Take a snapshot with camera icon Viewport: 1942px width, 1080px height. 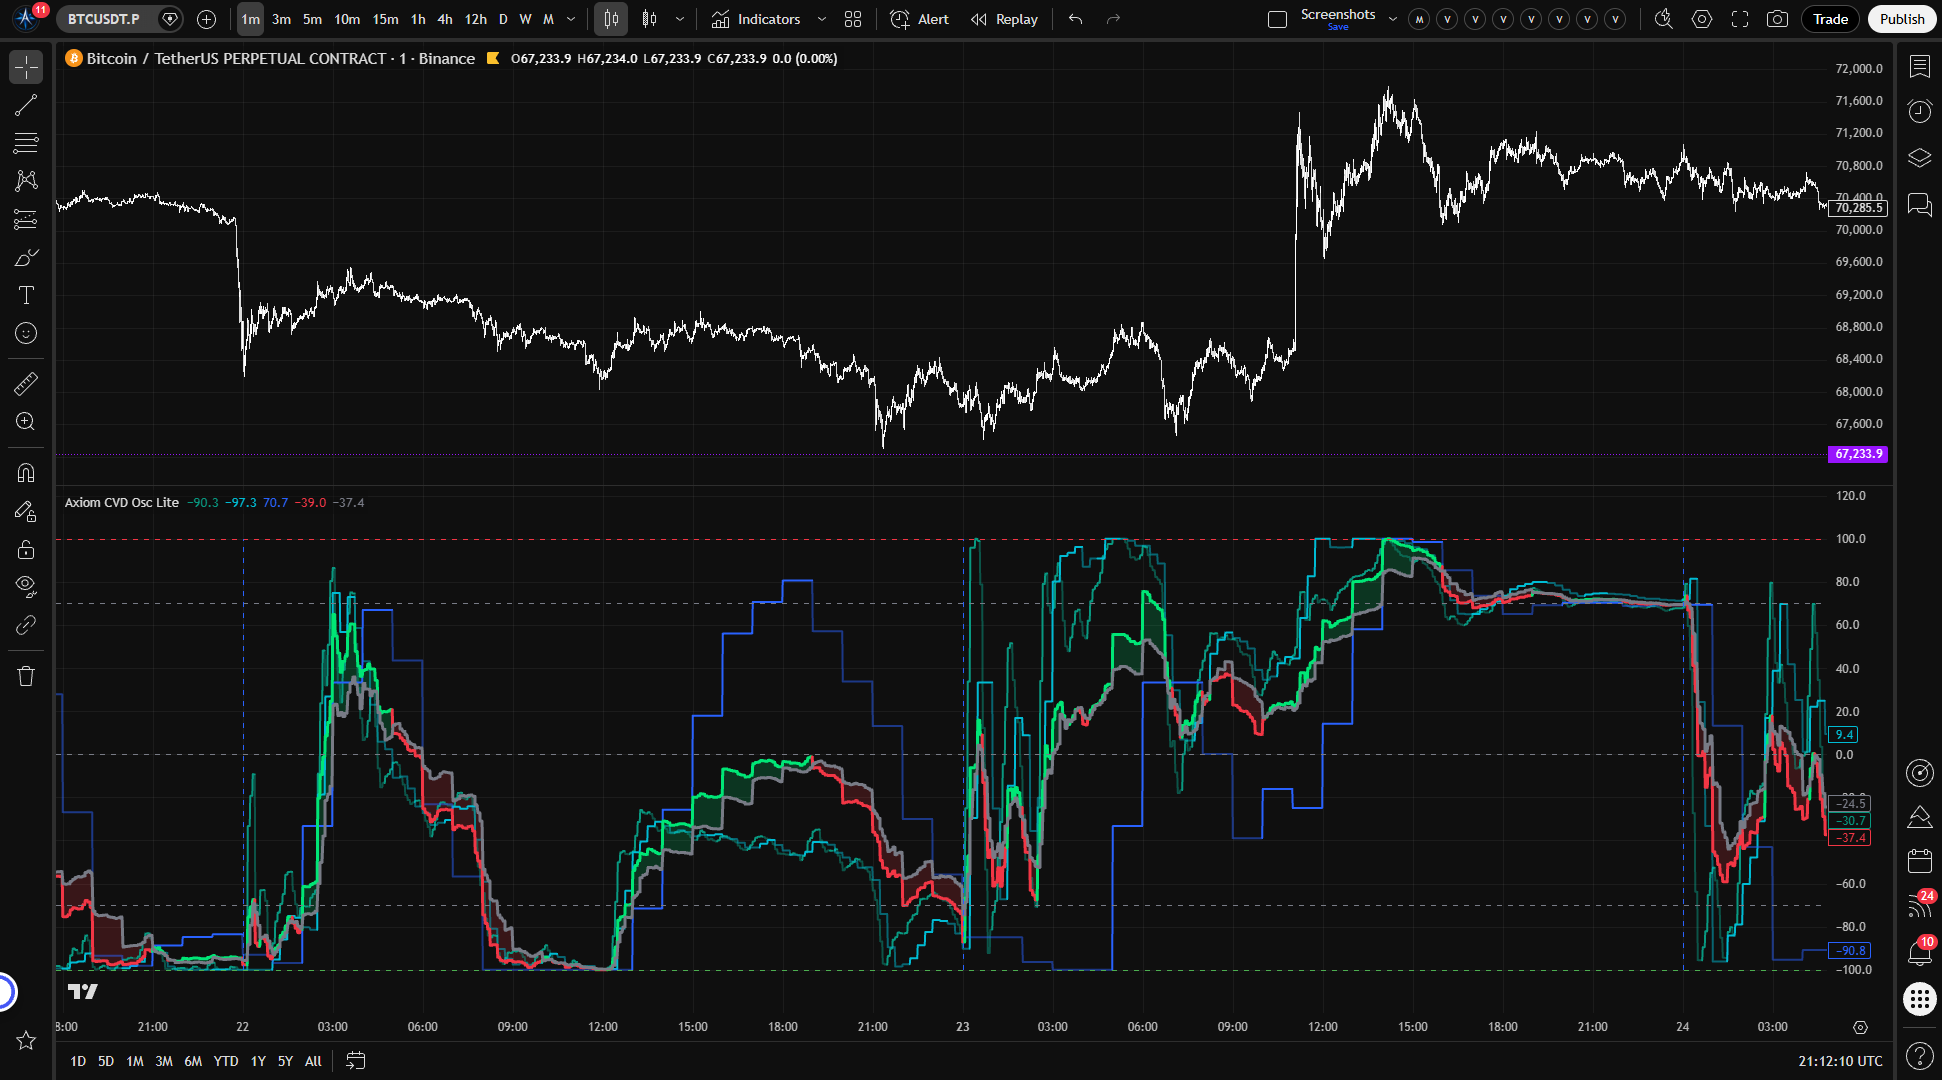(1777, 19)
